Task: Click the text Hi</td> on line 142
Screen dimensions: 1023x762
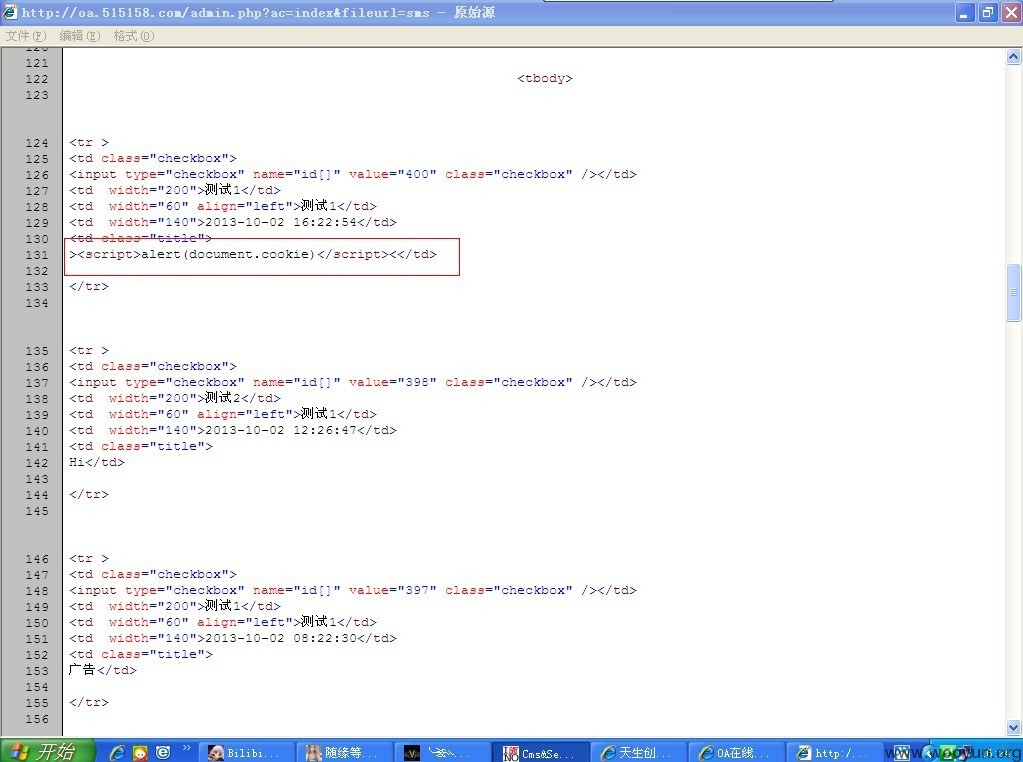Action: 97,463
